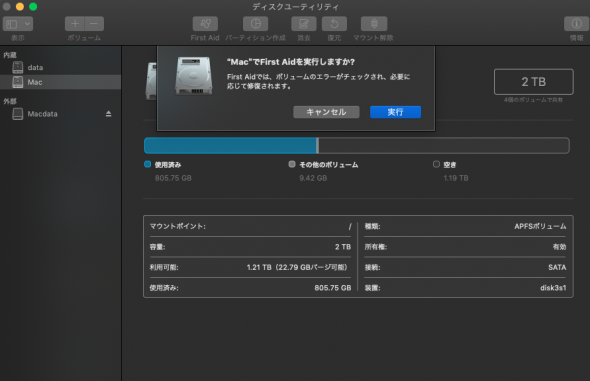
Task: Open the sidebar view (表示) dropdown
Action: tap(18, 24)
